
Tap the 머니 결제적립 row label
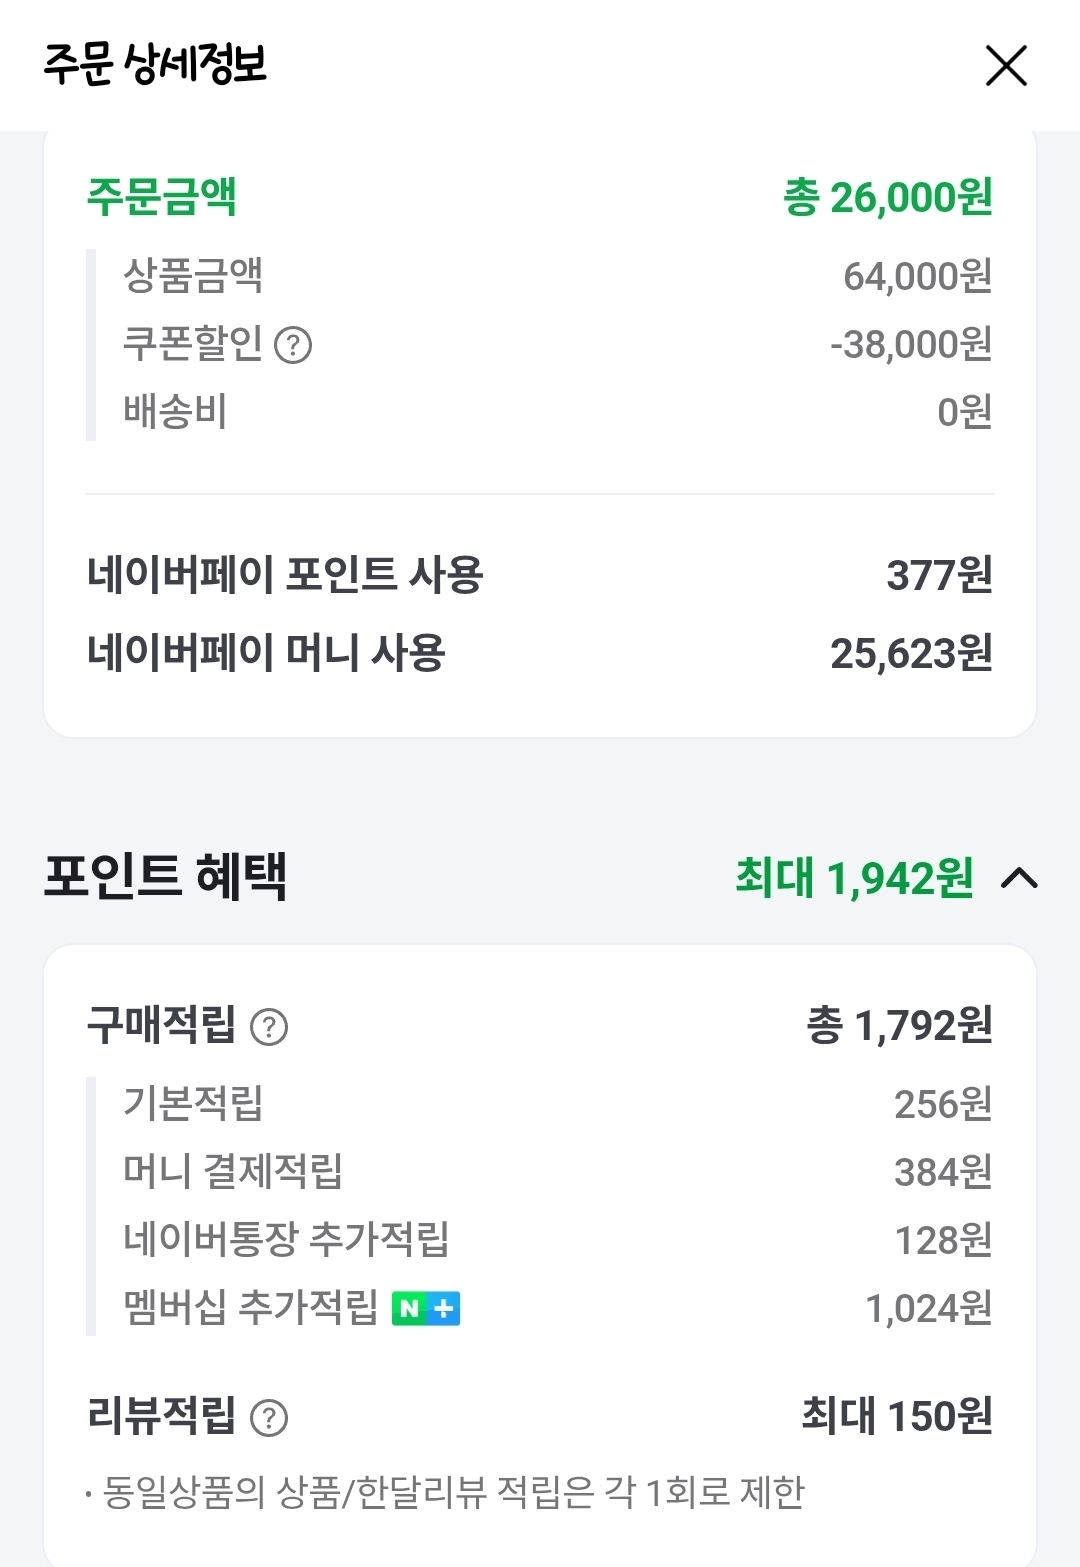pos(233,1171)
